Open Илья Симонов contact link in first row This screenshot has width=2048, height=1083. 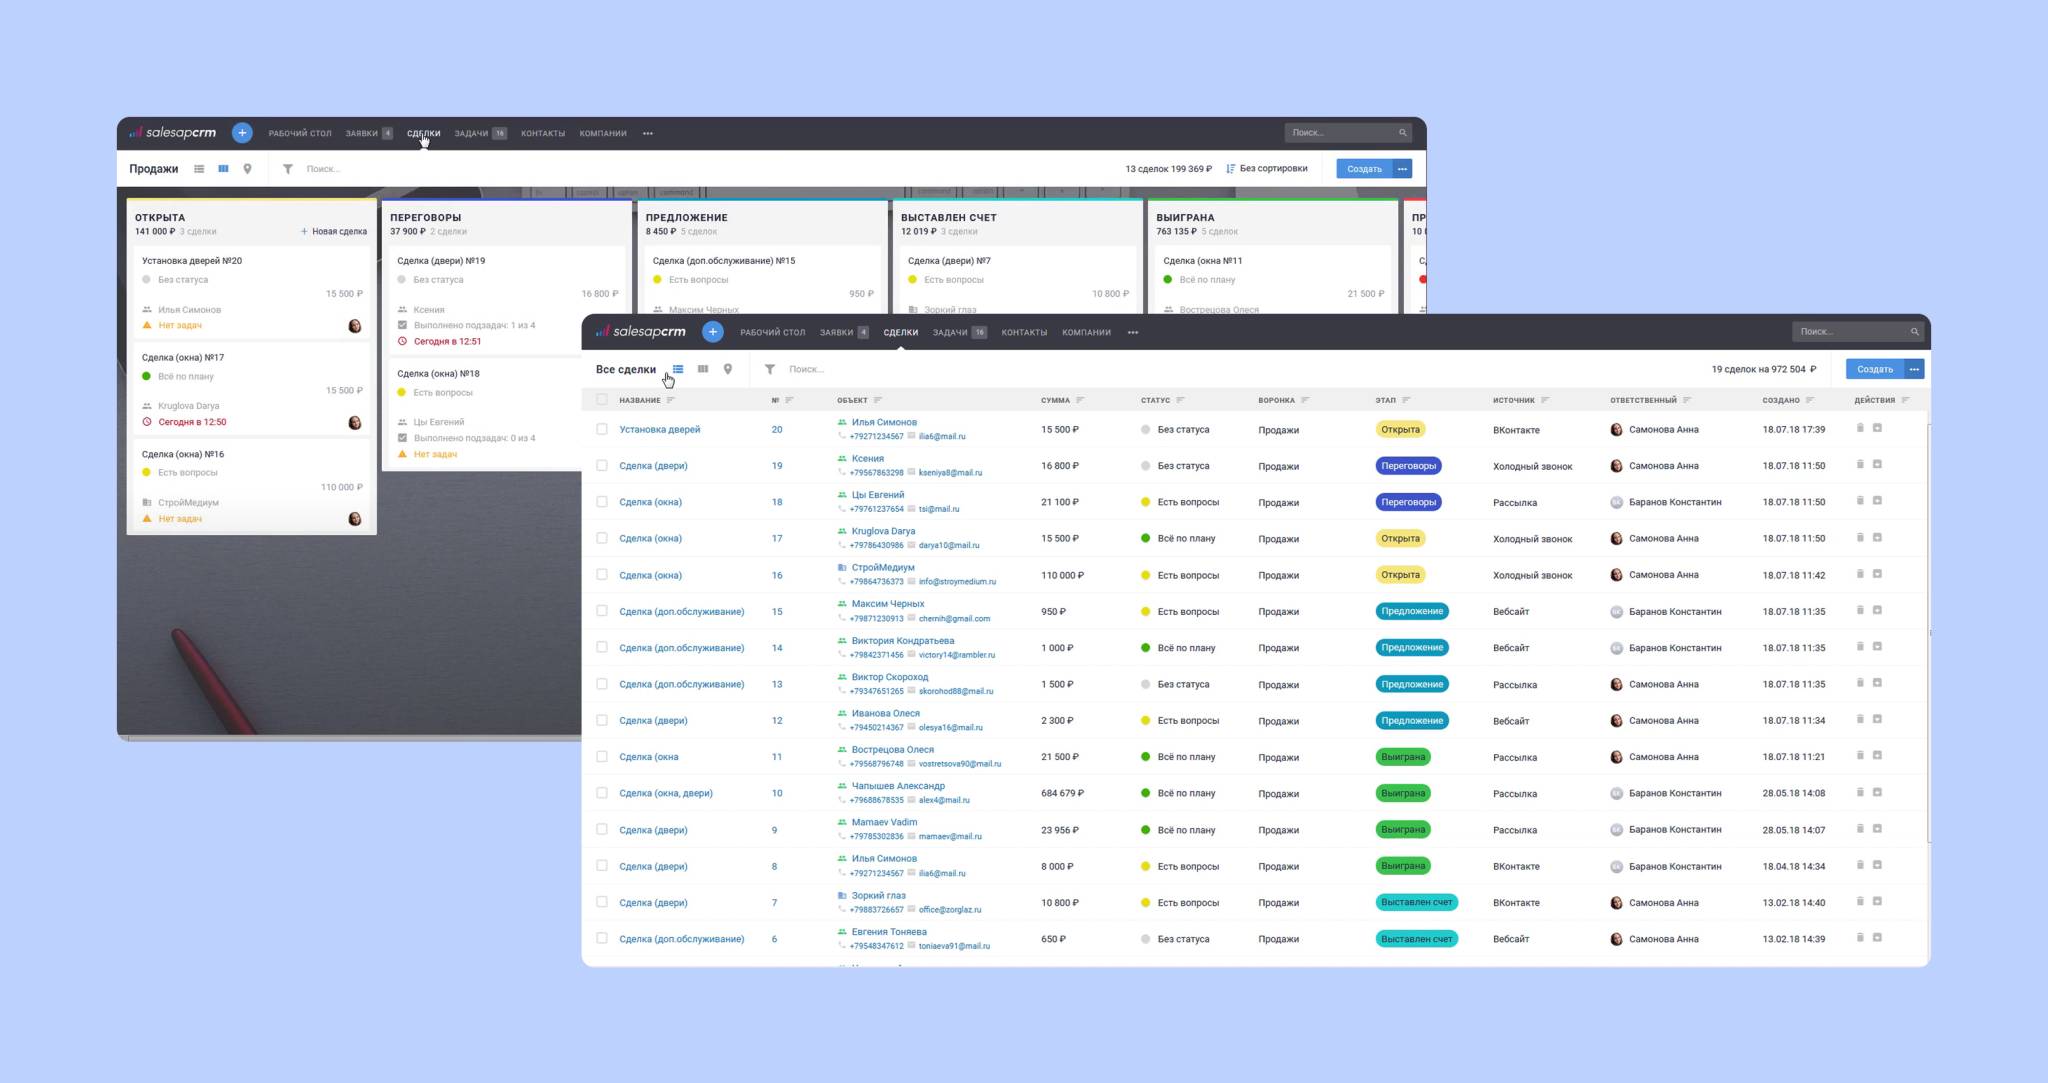(884, 422)
